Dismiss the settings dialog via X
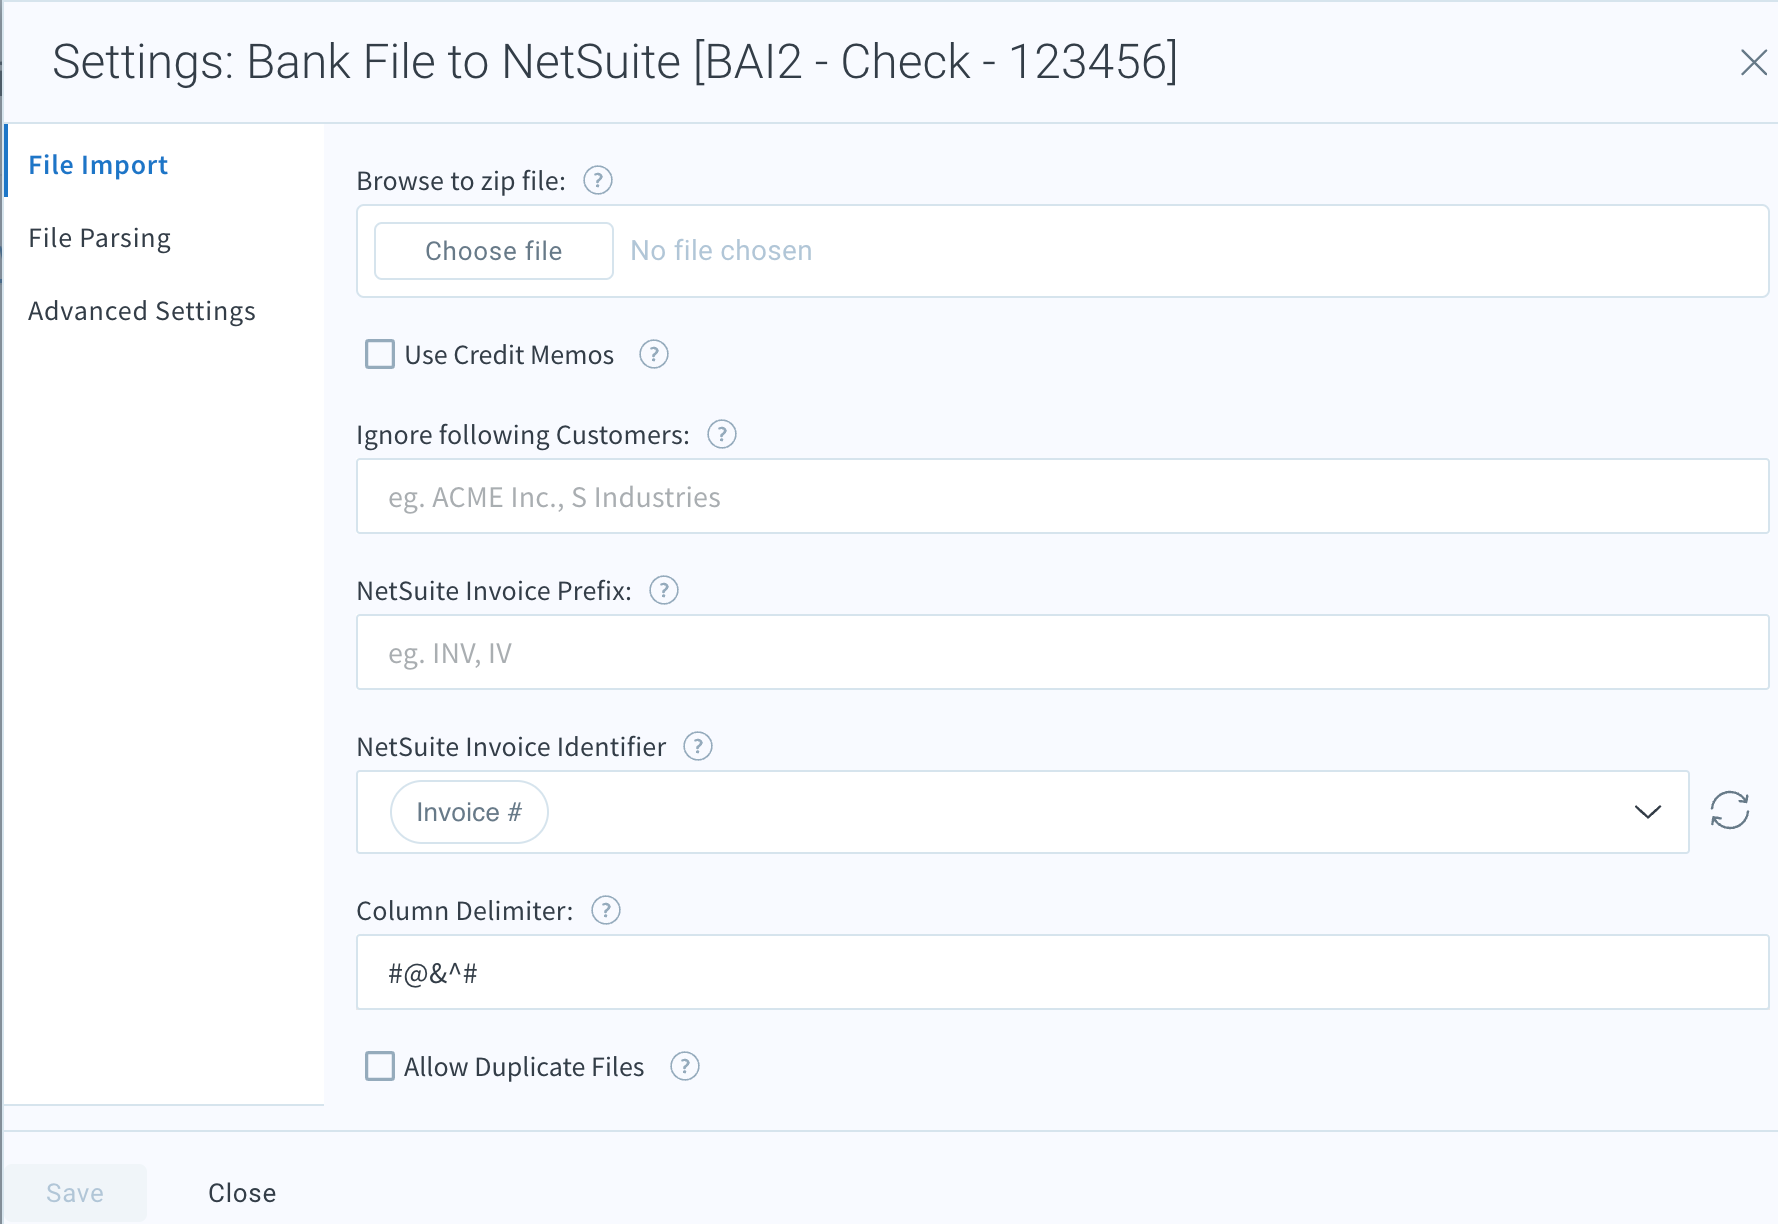1778x1224 pixels. (1755, 62)
